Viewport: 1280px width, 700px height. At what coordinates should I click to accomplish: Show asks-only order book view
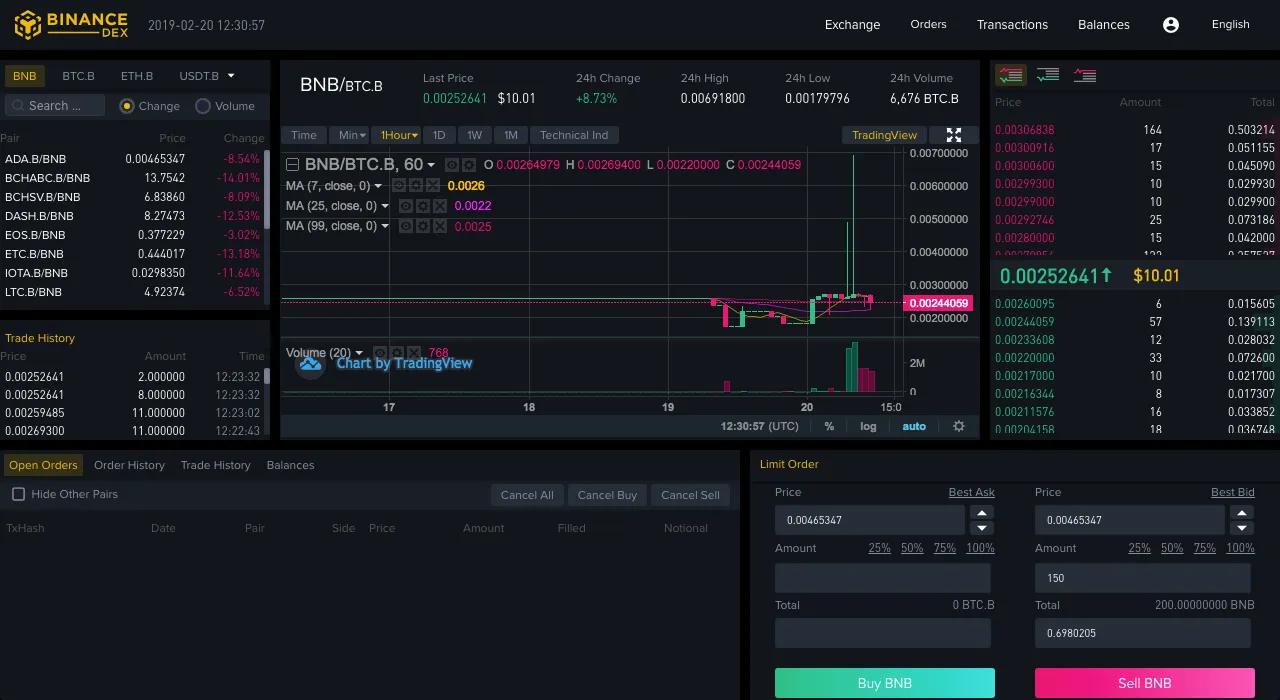(1085, 75)
